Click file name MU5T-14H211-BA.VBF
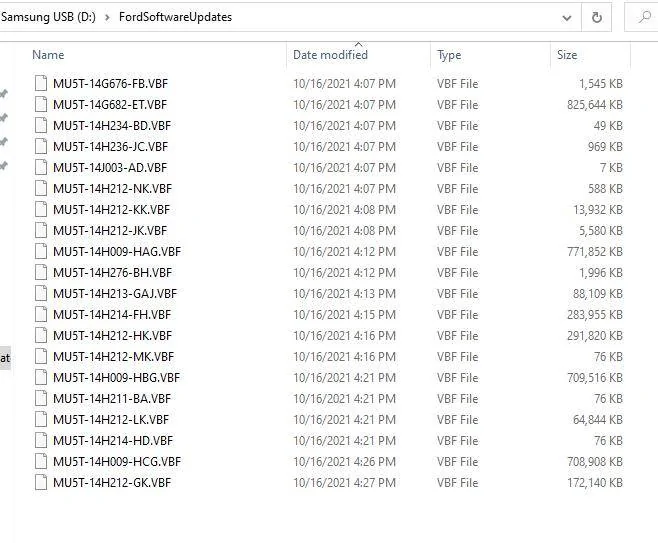 click(x=112, y=398)
